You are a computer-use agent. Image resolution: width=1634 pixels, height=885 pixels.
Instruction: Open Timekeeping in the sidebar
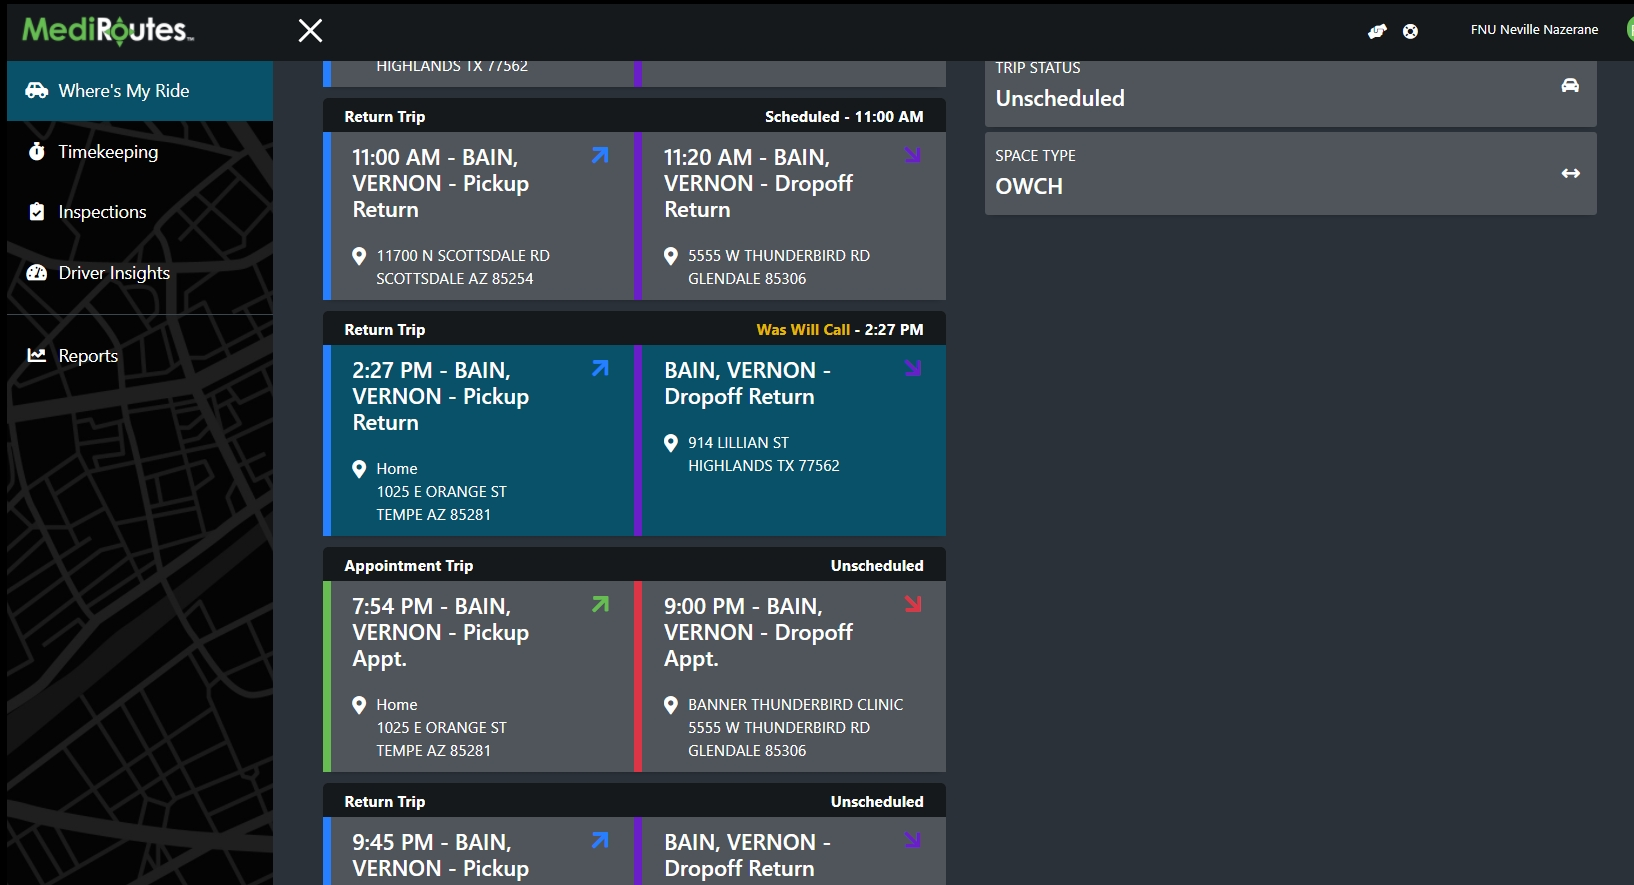(140, 152)
